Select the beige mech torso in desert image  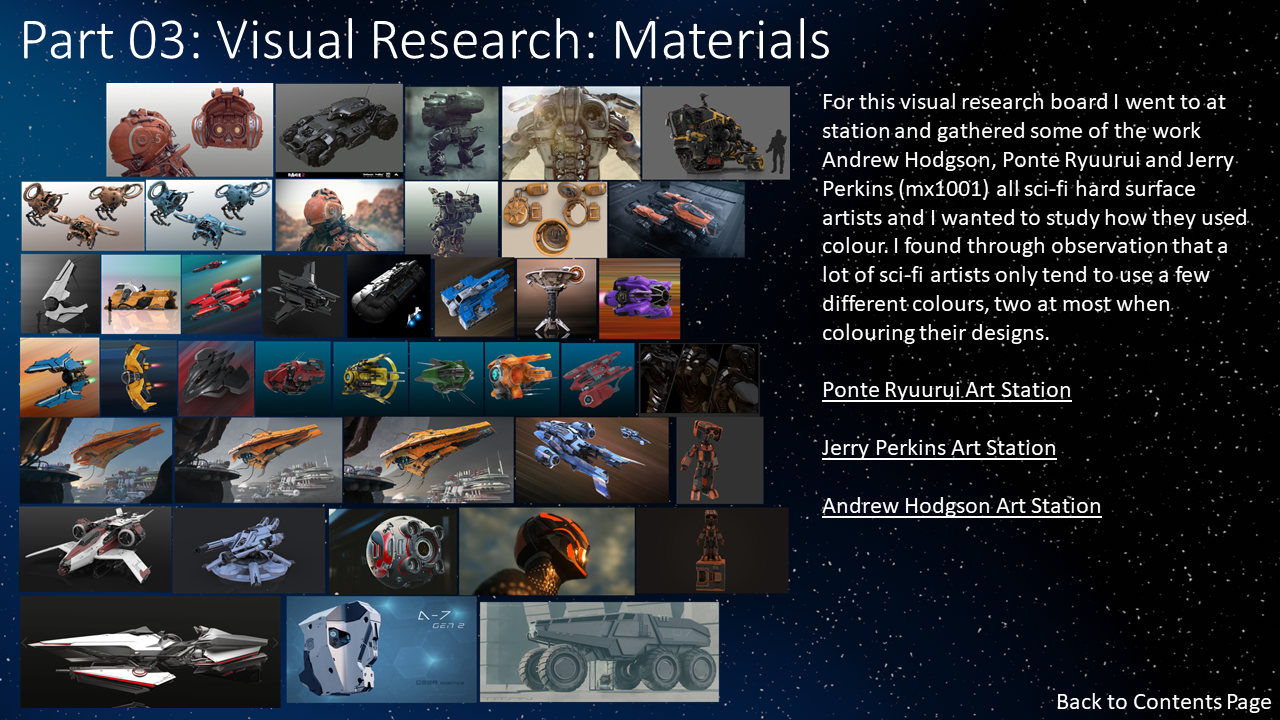pos(571,131)
